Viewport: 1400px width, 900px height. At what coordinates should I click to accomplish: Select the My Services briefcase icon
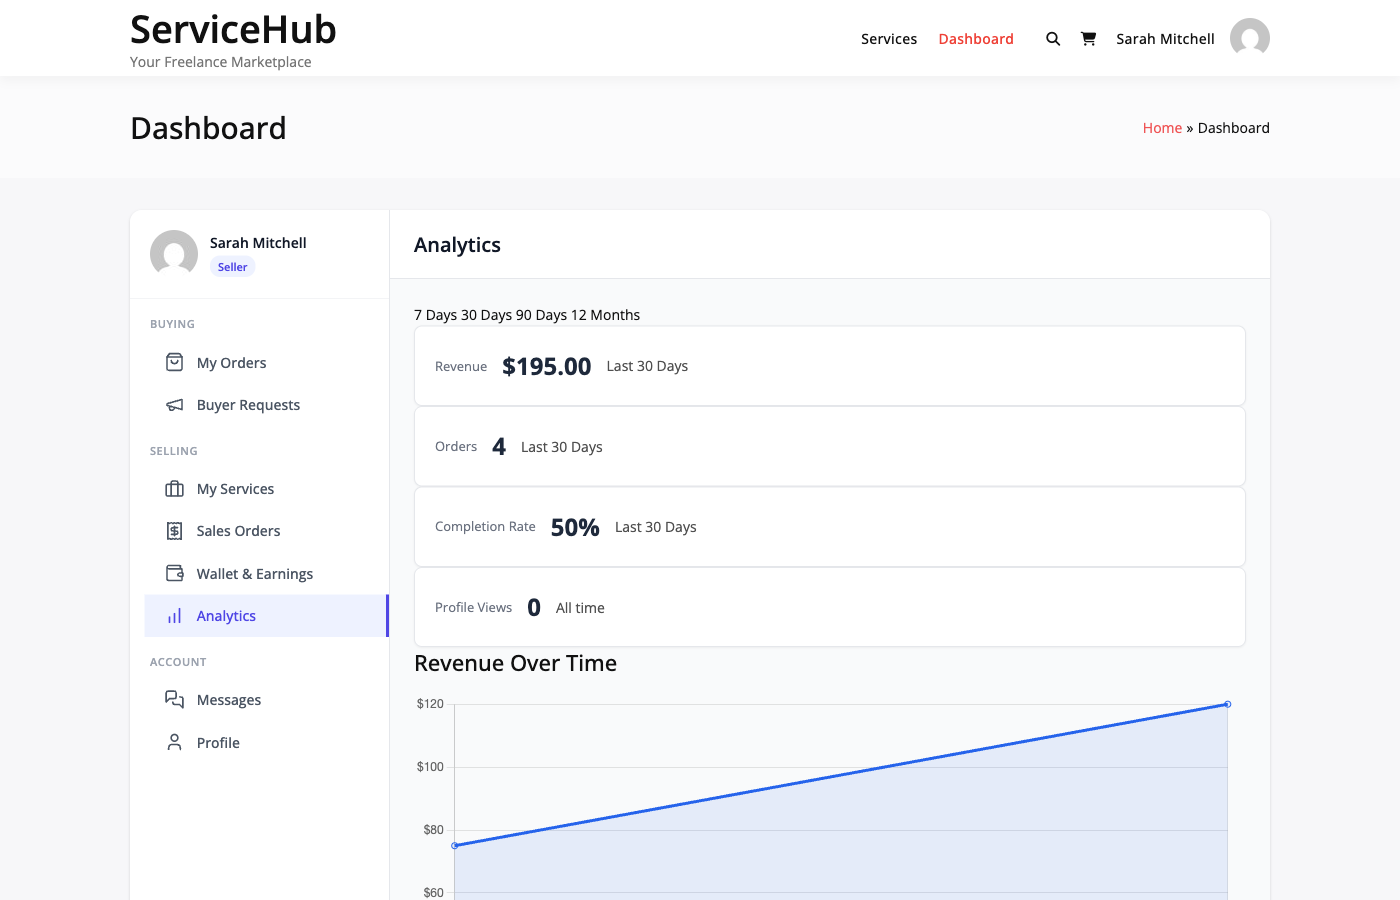[x=174, y=488]
